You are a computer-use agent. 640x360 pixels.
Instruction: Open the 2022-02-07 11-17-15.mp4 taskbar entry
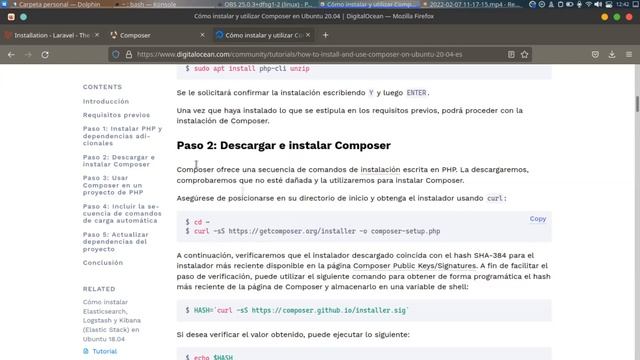[x=473, y=4]
